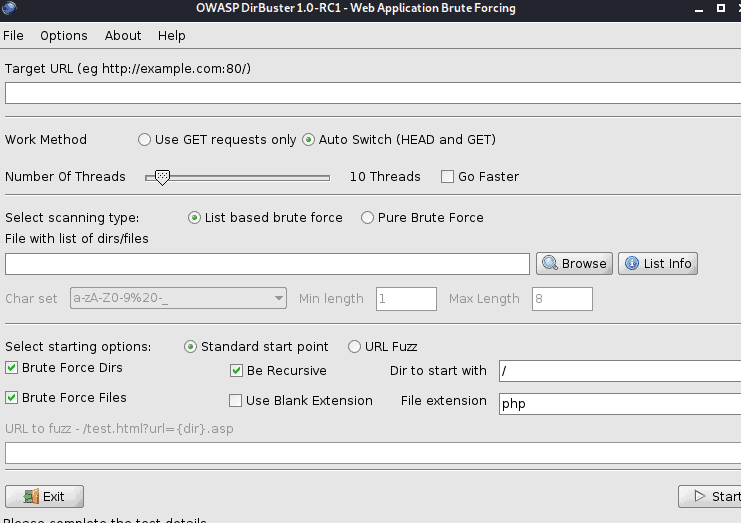The image size is (741, 523).
Task: Open the Options menu
Action: click(x=64, y=36)
